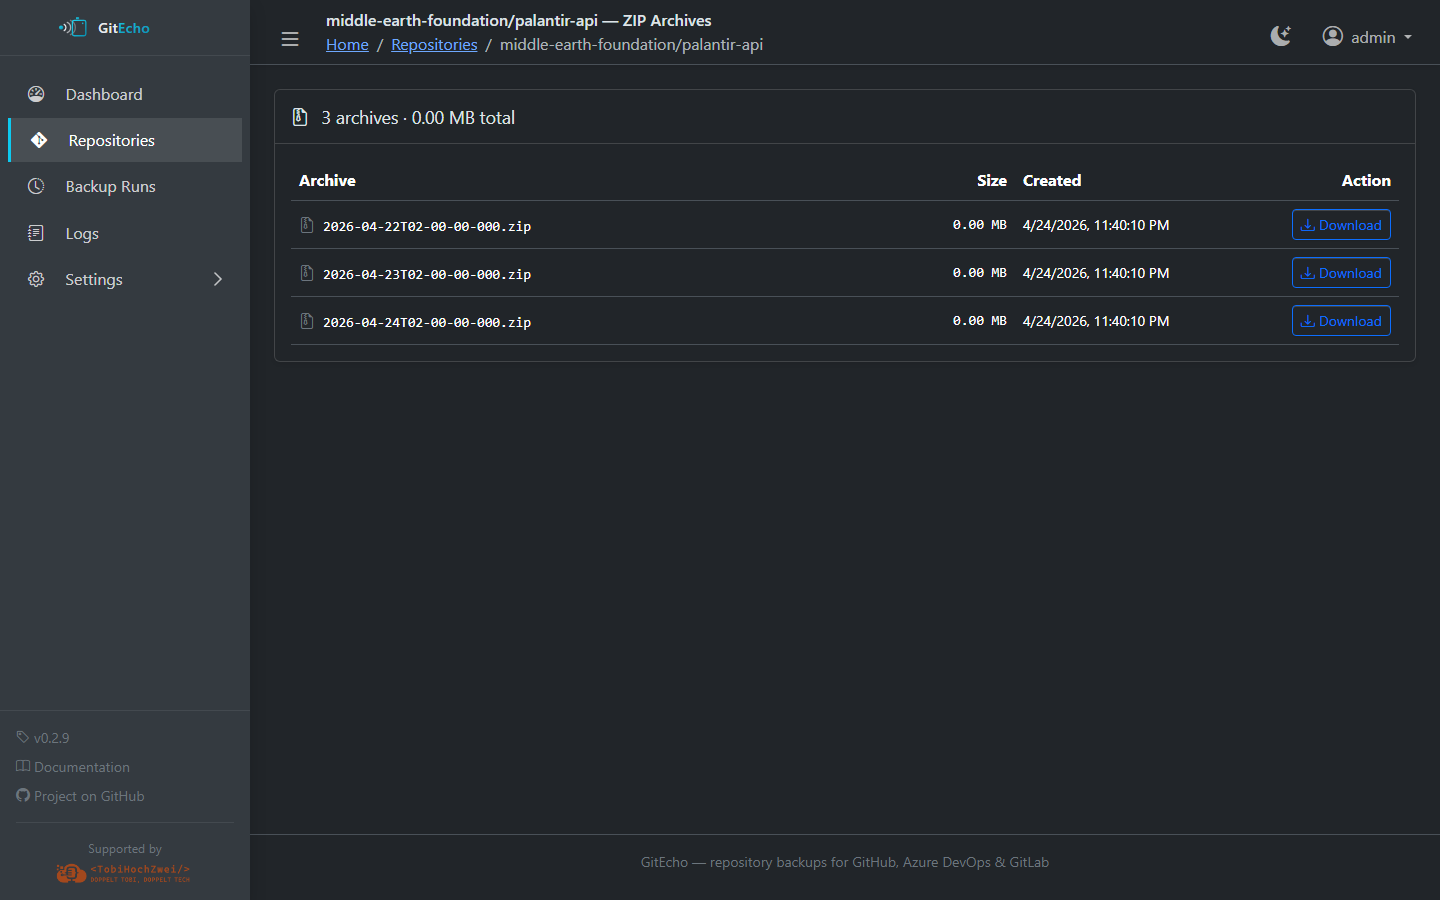Open Project on GitHub link

tap(89, 796)
